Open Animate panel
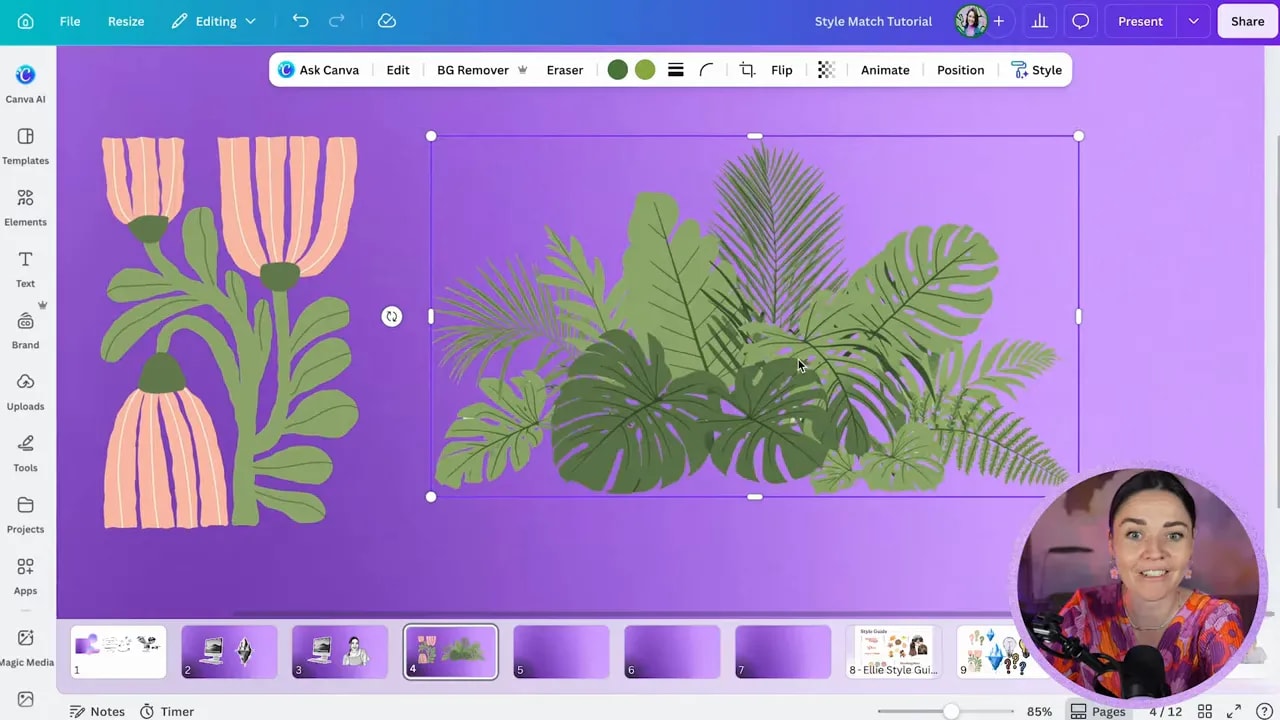 coord(885,70)
